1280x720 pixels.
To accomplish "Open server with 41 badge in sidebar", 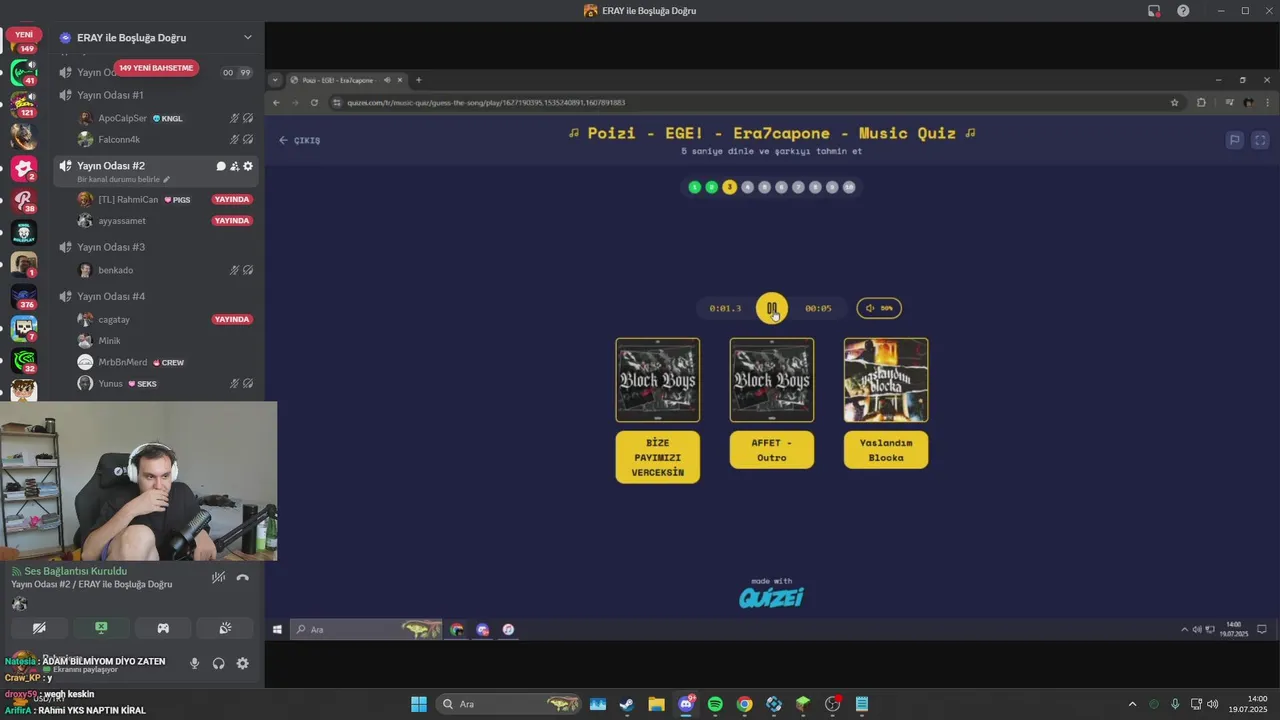I will click(x=23, y=72).
